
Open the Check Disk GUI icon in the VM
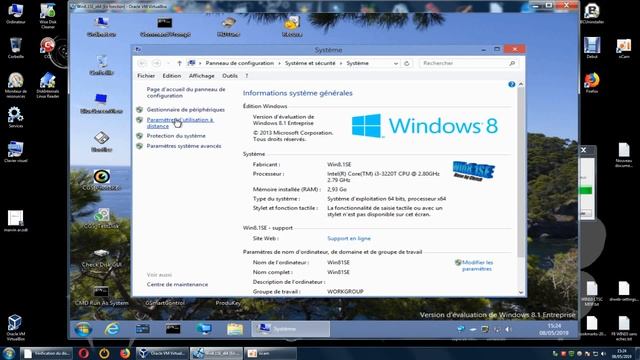coord(102,258)
